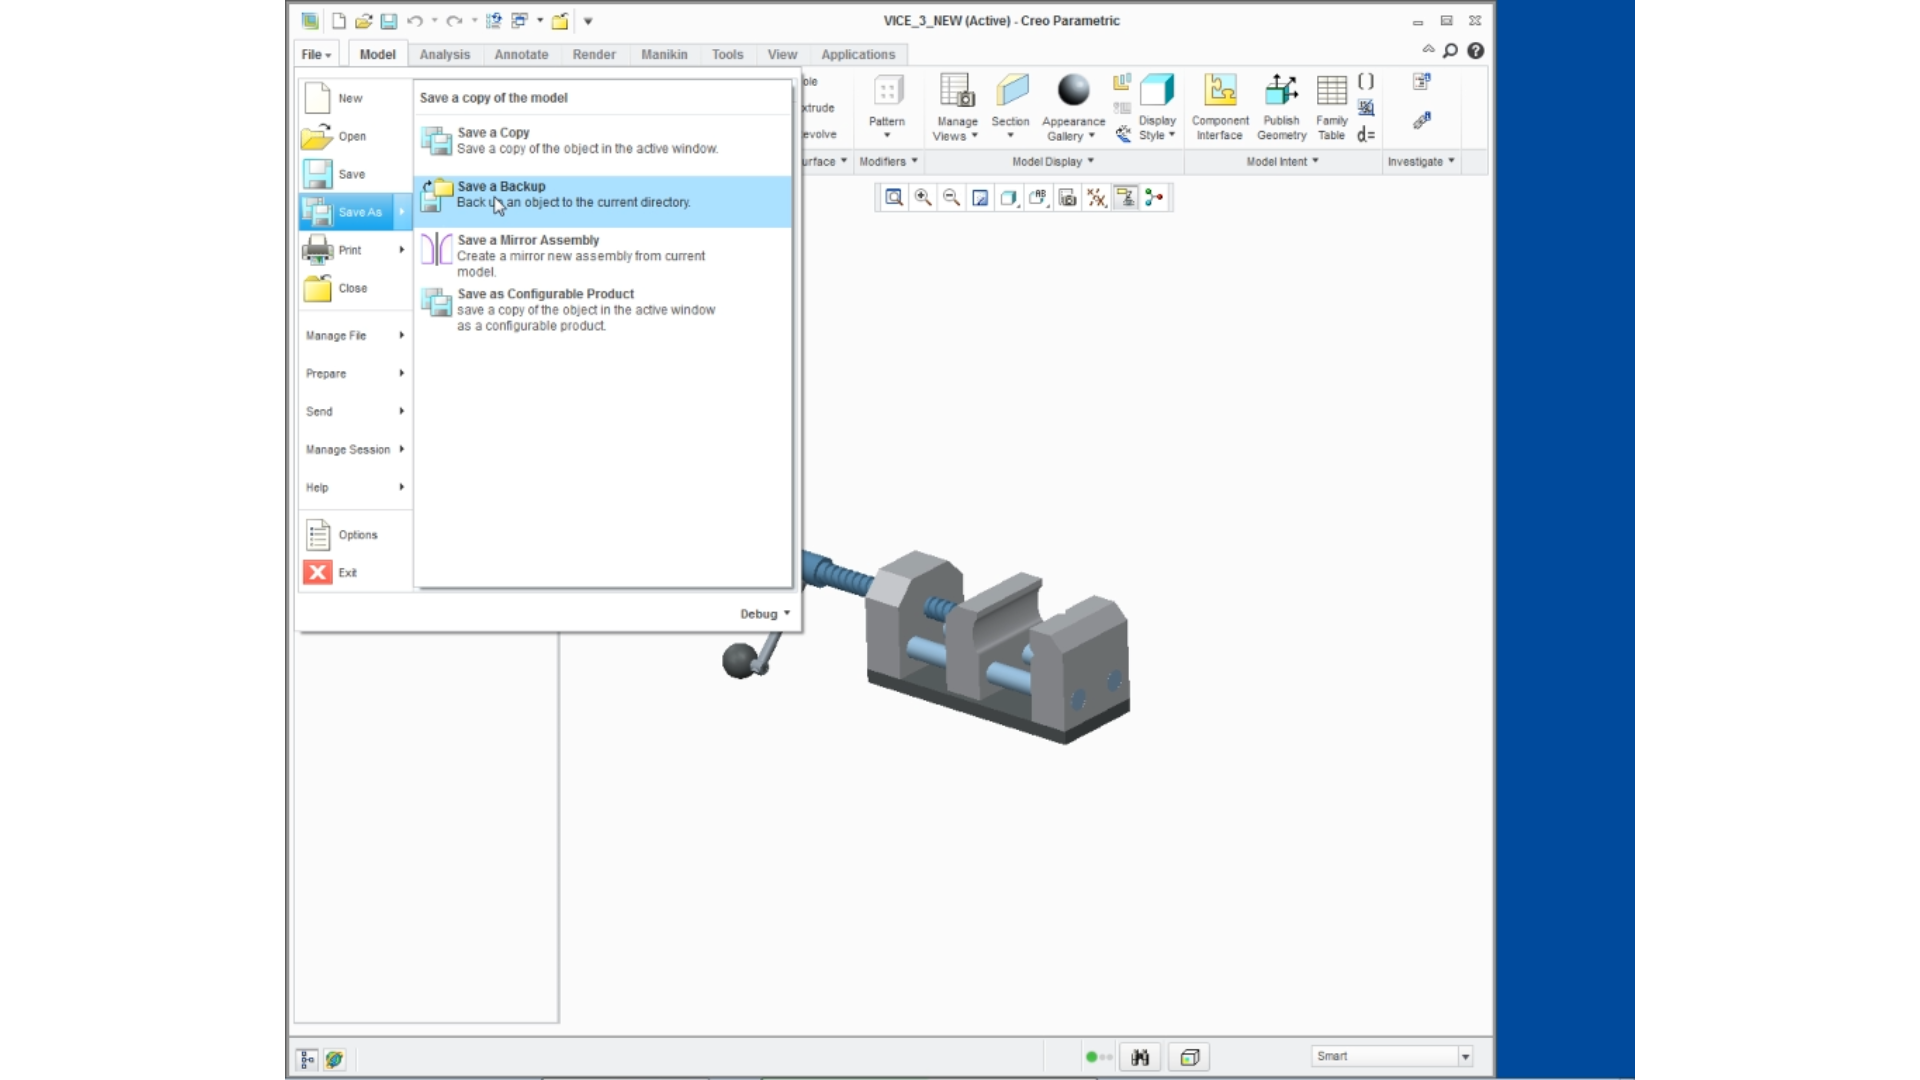Expand the Manage File submenu
The height and width of the screenshot is (1080, 1920).
click(x=354, y=336)
